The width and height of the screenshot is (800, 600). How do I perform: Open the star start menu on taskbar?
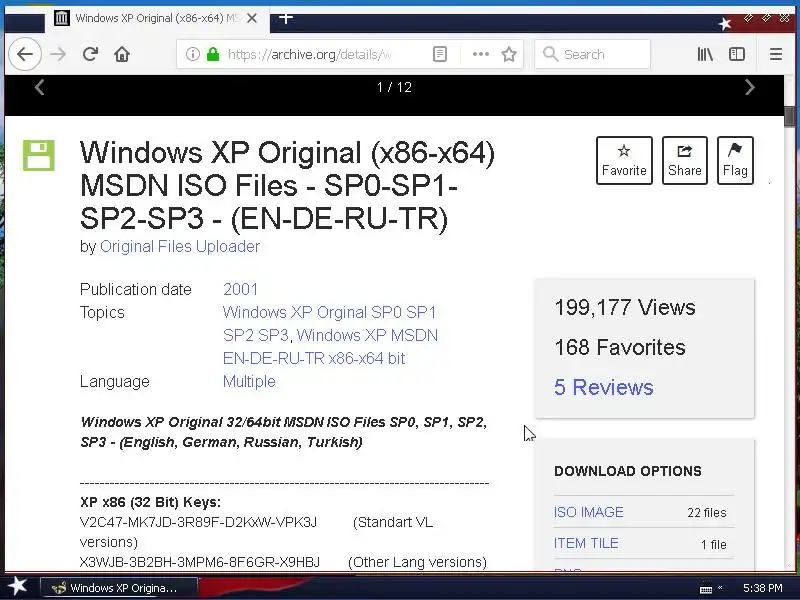[x=17, y=587]
